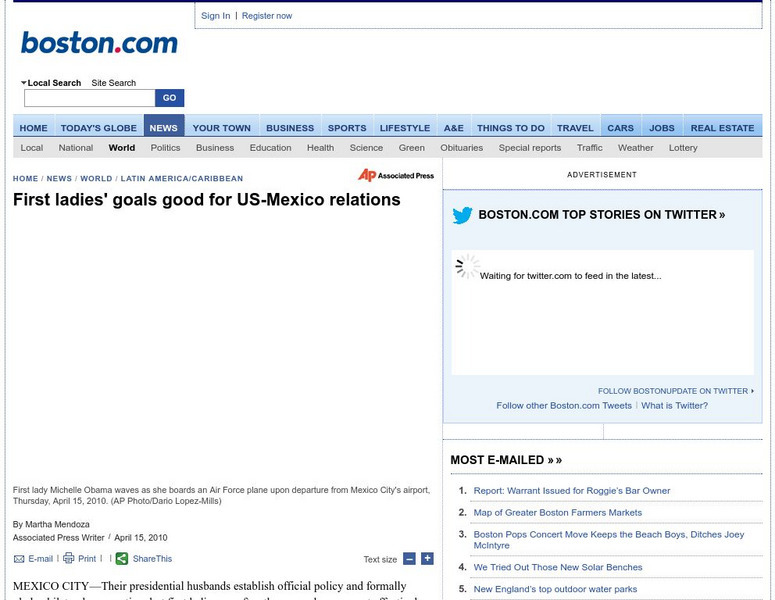This screenshot has width=775, height=600.
Task: Open the A&E nav tab
Action: point(454,128)
